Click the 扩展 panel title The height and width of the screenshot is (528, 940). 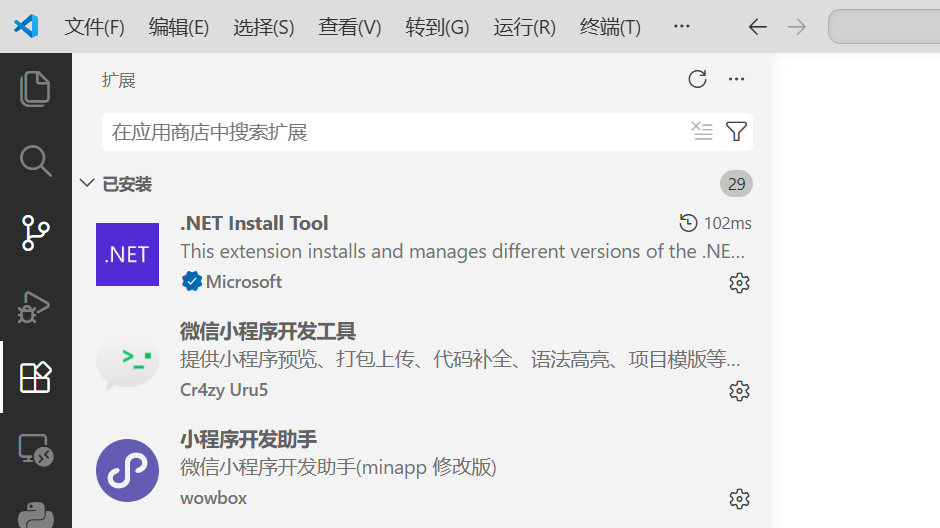coord(119,80)
